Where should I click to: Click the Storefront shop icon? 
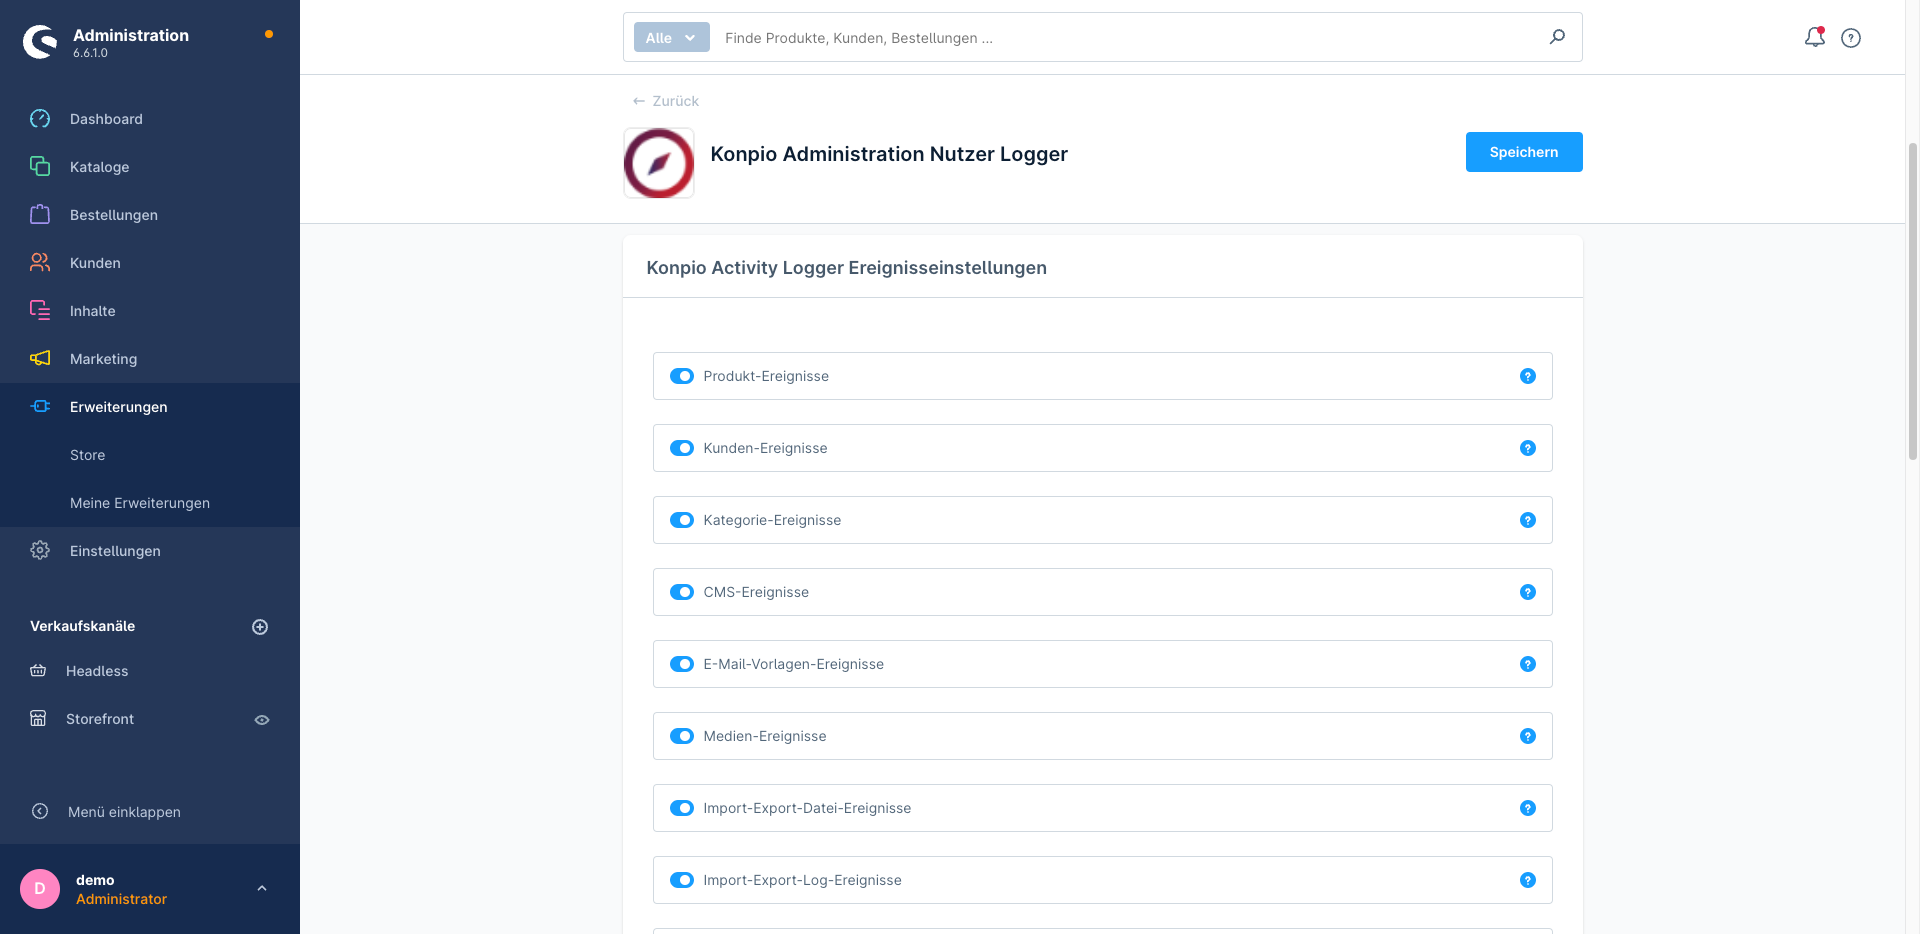38,719
